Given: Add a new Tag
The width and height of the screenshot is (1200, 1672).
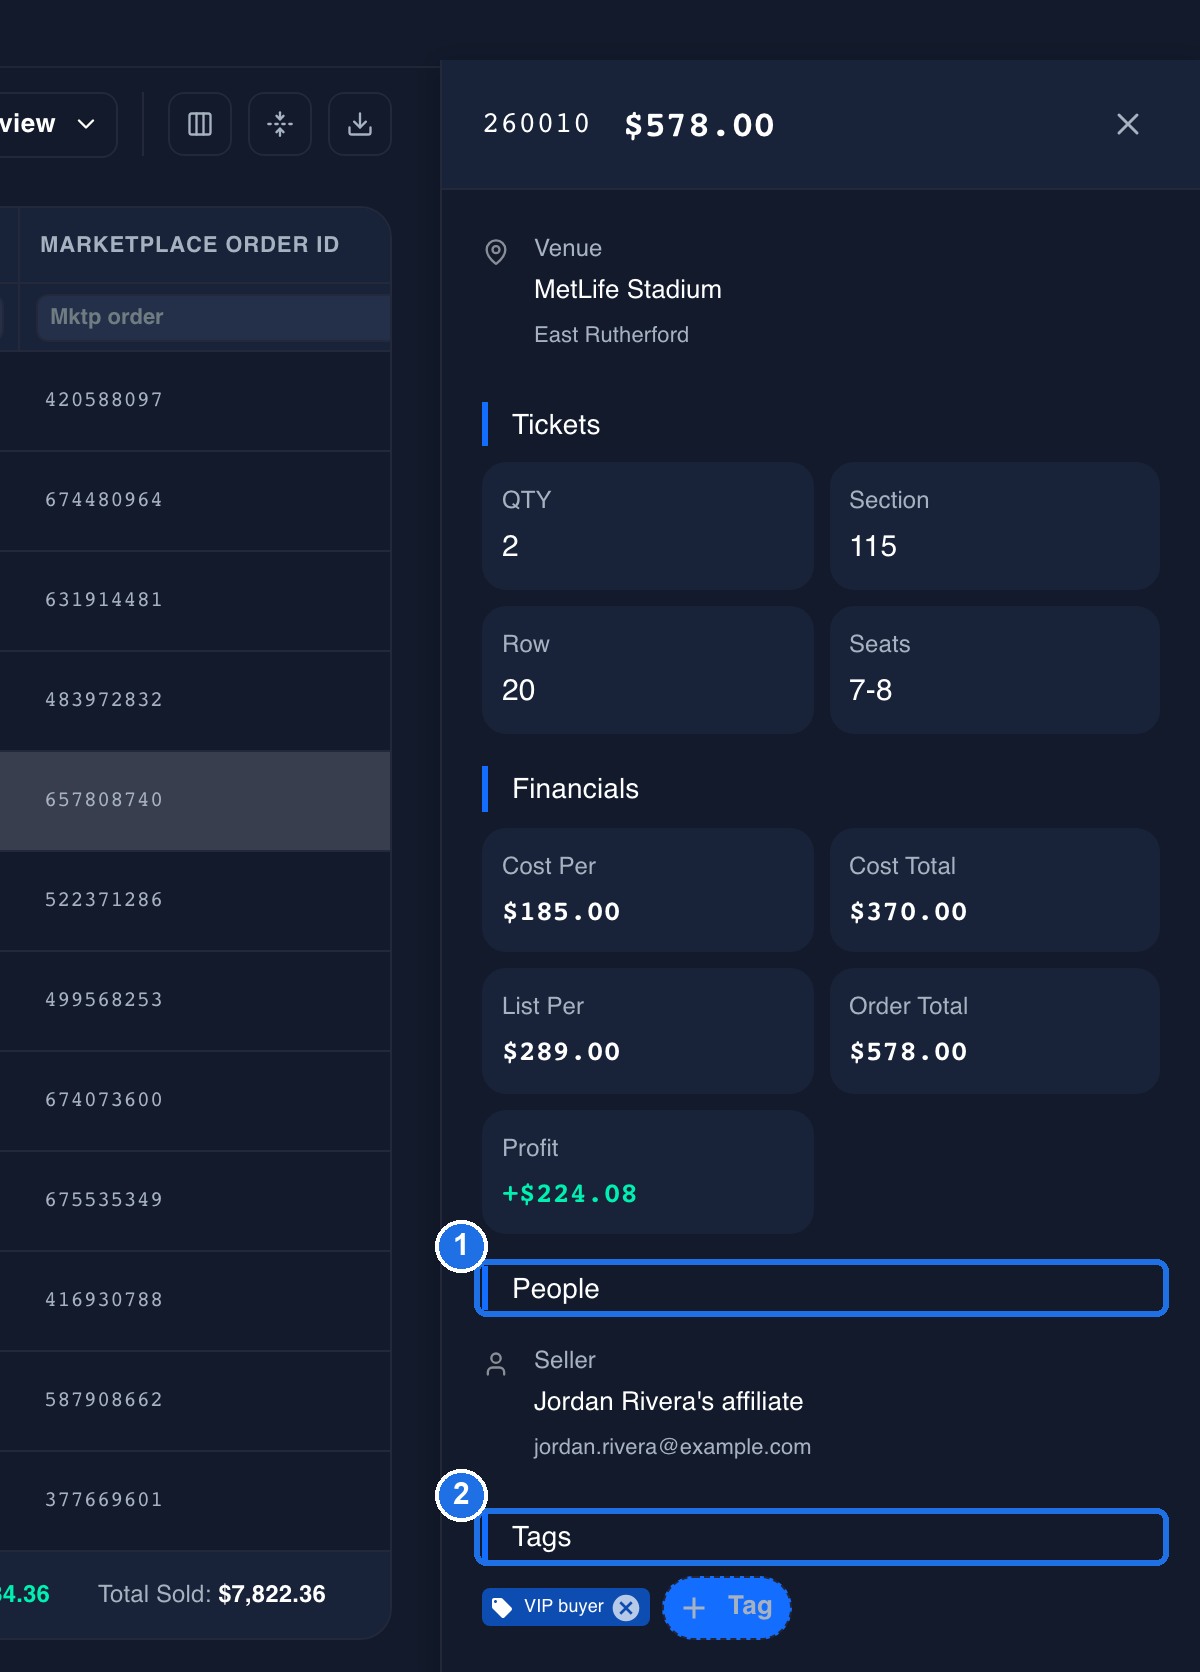Looking at the screenshot, I should click(x=727, y=1607).
